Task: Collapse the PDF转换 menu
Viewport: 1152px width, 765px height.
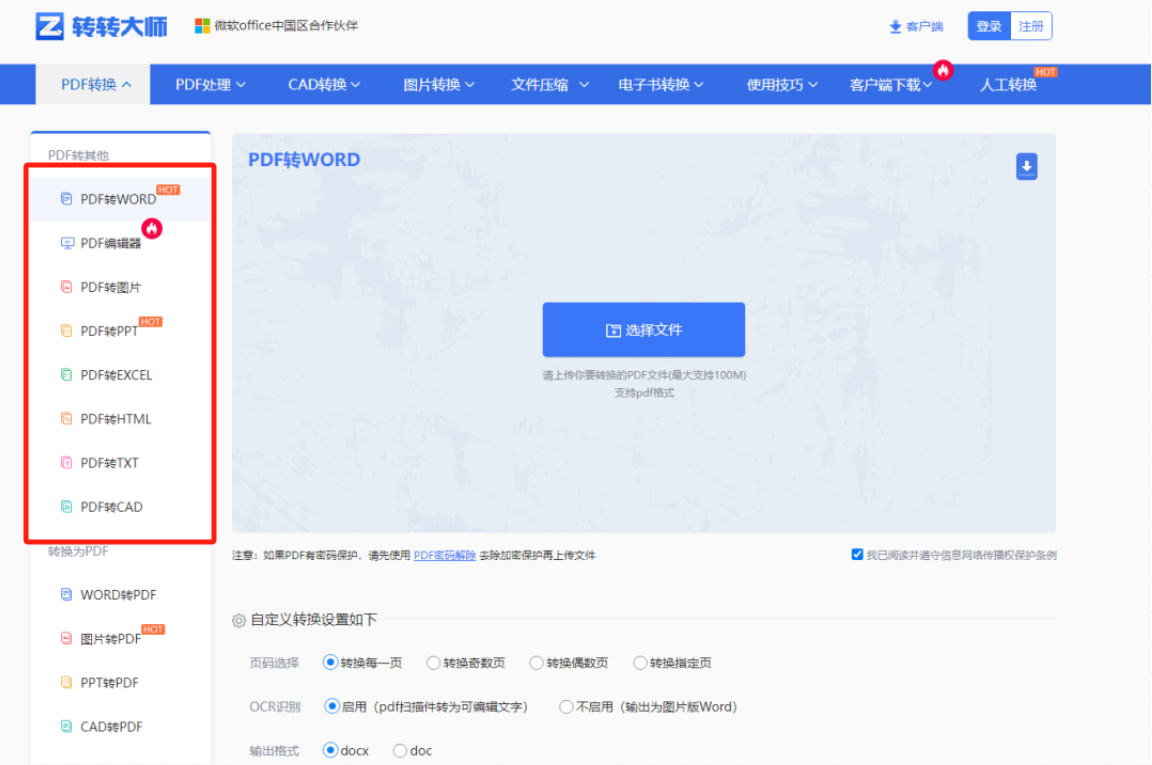Action: pos(93,84)
